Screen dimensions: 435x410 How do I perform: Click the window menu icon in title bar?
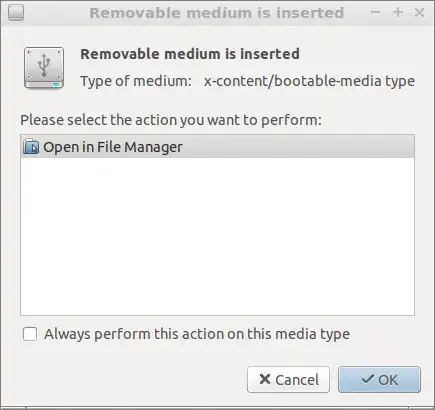tap(16, 13)
